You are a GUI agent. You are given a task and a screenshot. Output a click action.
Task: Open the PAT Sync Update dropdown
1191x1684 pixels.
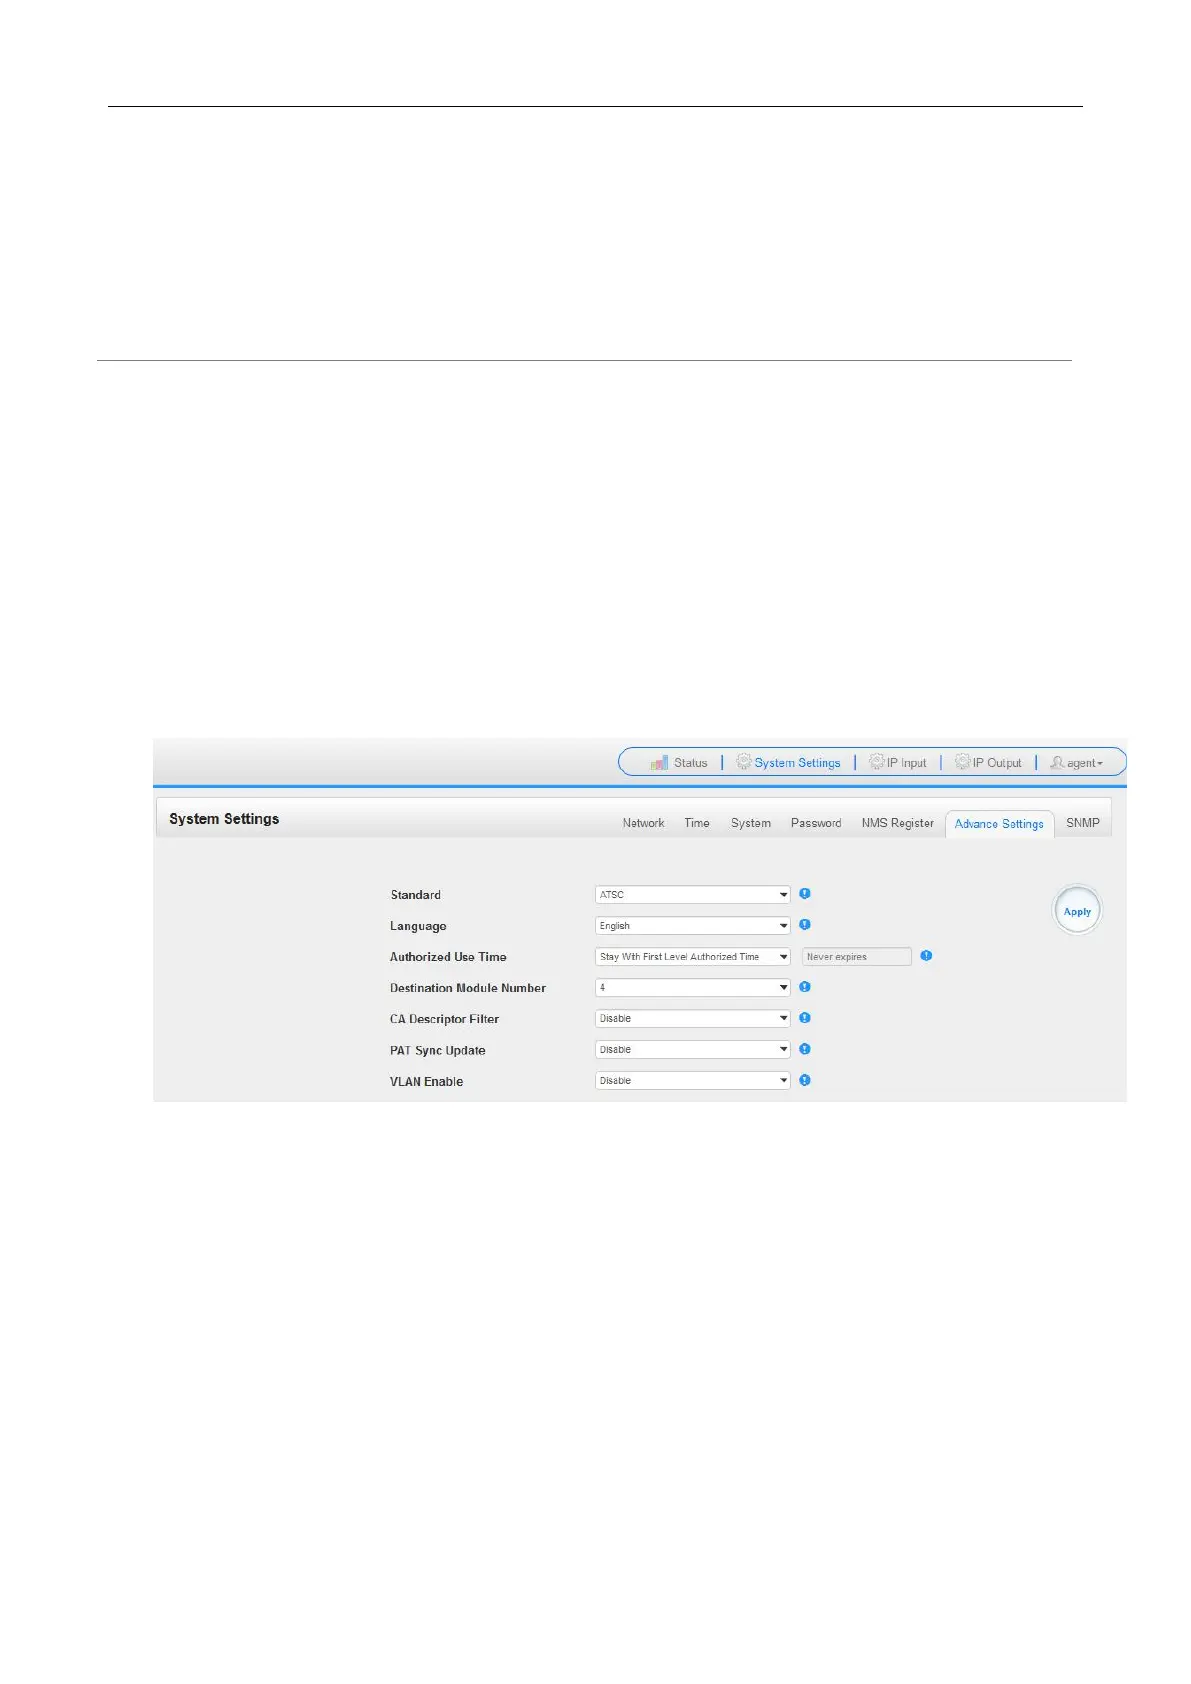pos(692,1050)
